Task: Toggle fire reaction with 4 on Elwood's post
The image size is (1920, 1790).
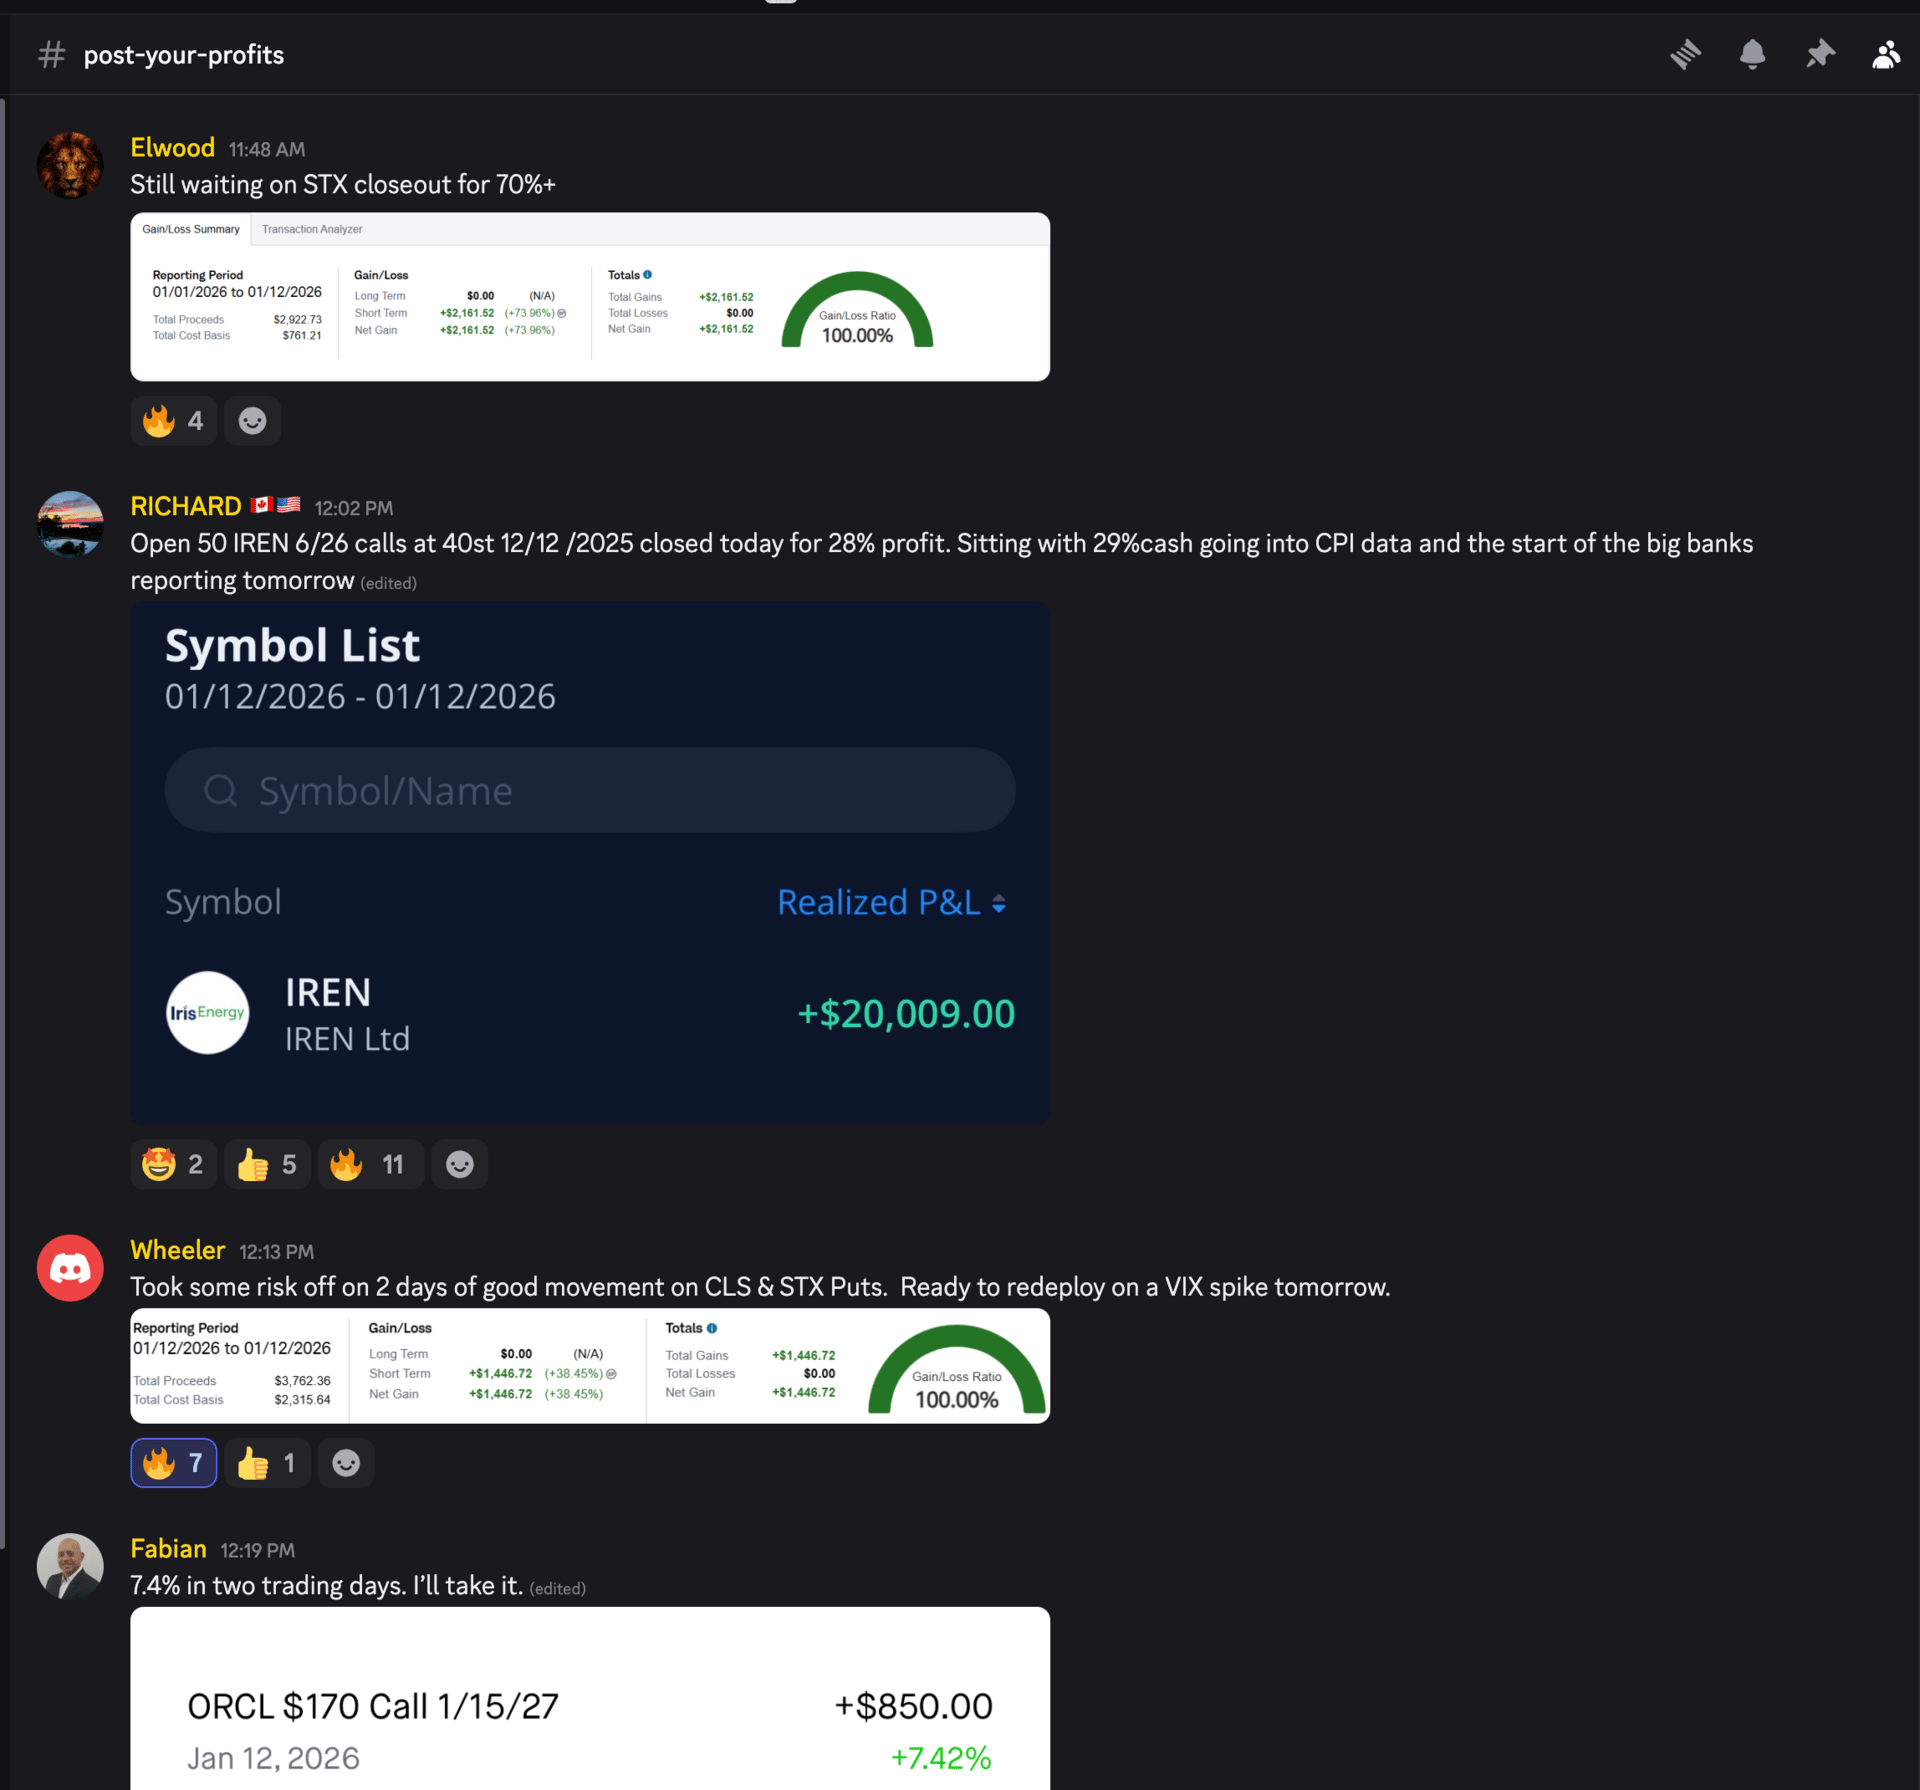Action: (x=174, y=421)
